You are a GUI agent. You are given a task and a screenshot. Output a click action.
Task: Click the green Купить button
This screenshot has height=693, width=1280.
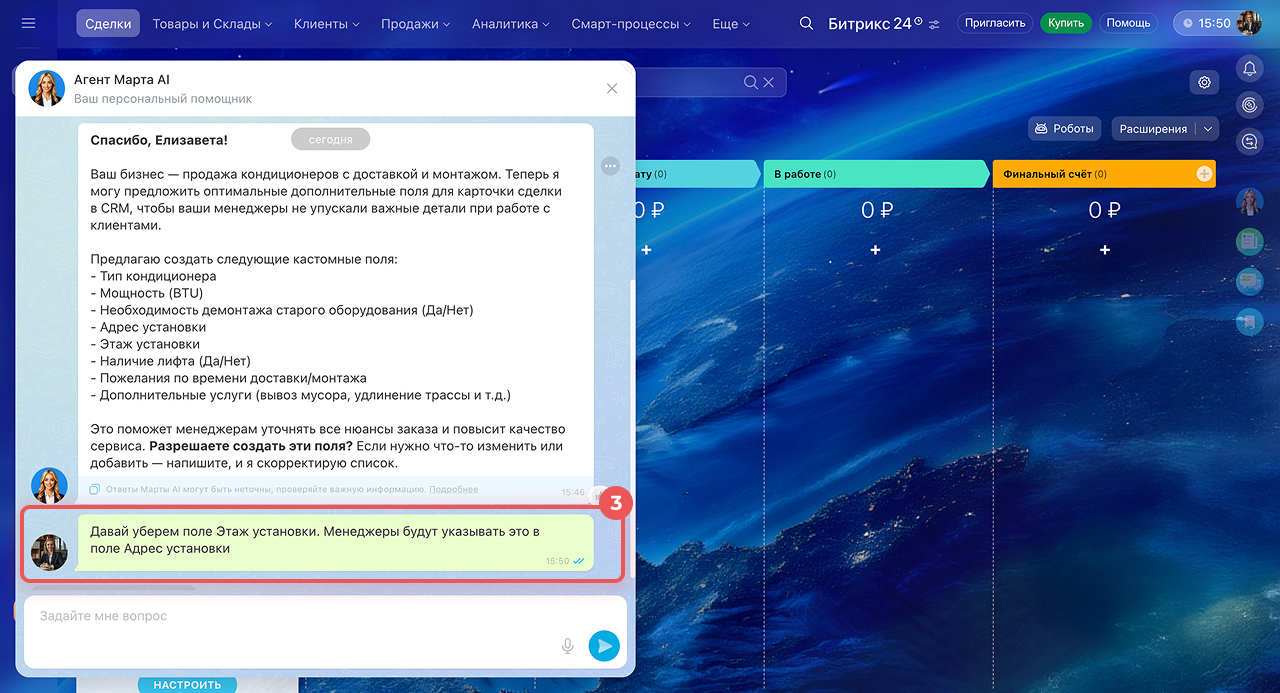1066,23
